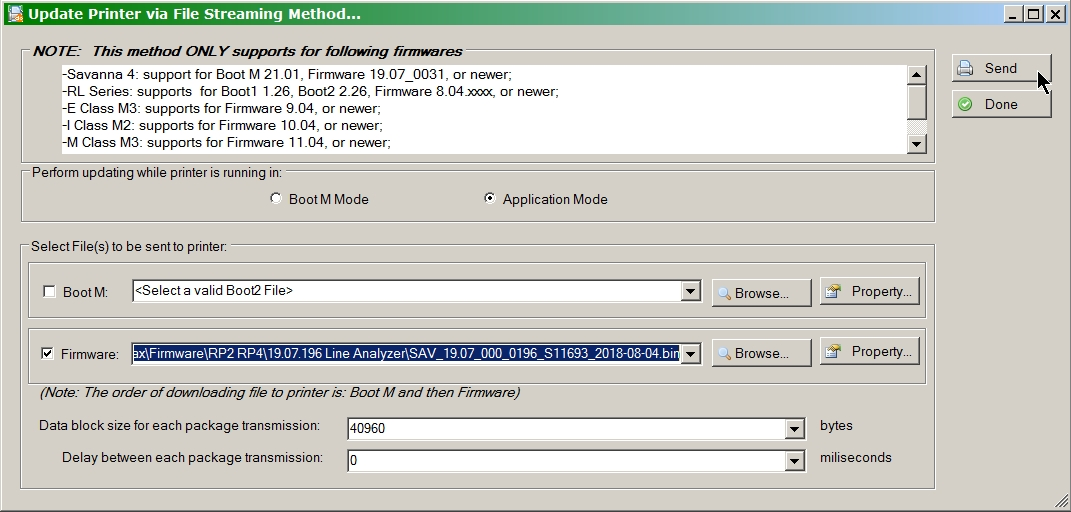Click the property icon in the Boot M row
The height and width of the screenshot is (512, 1071).
(x=833, y=291)
